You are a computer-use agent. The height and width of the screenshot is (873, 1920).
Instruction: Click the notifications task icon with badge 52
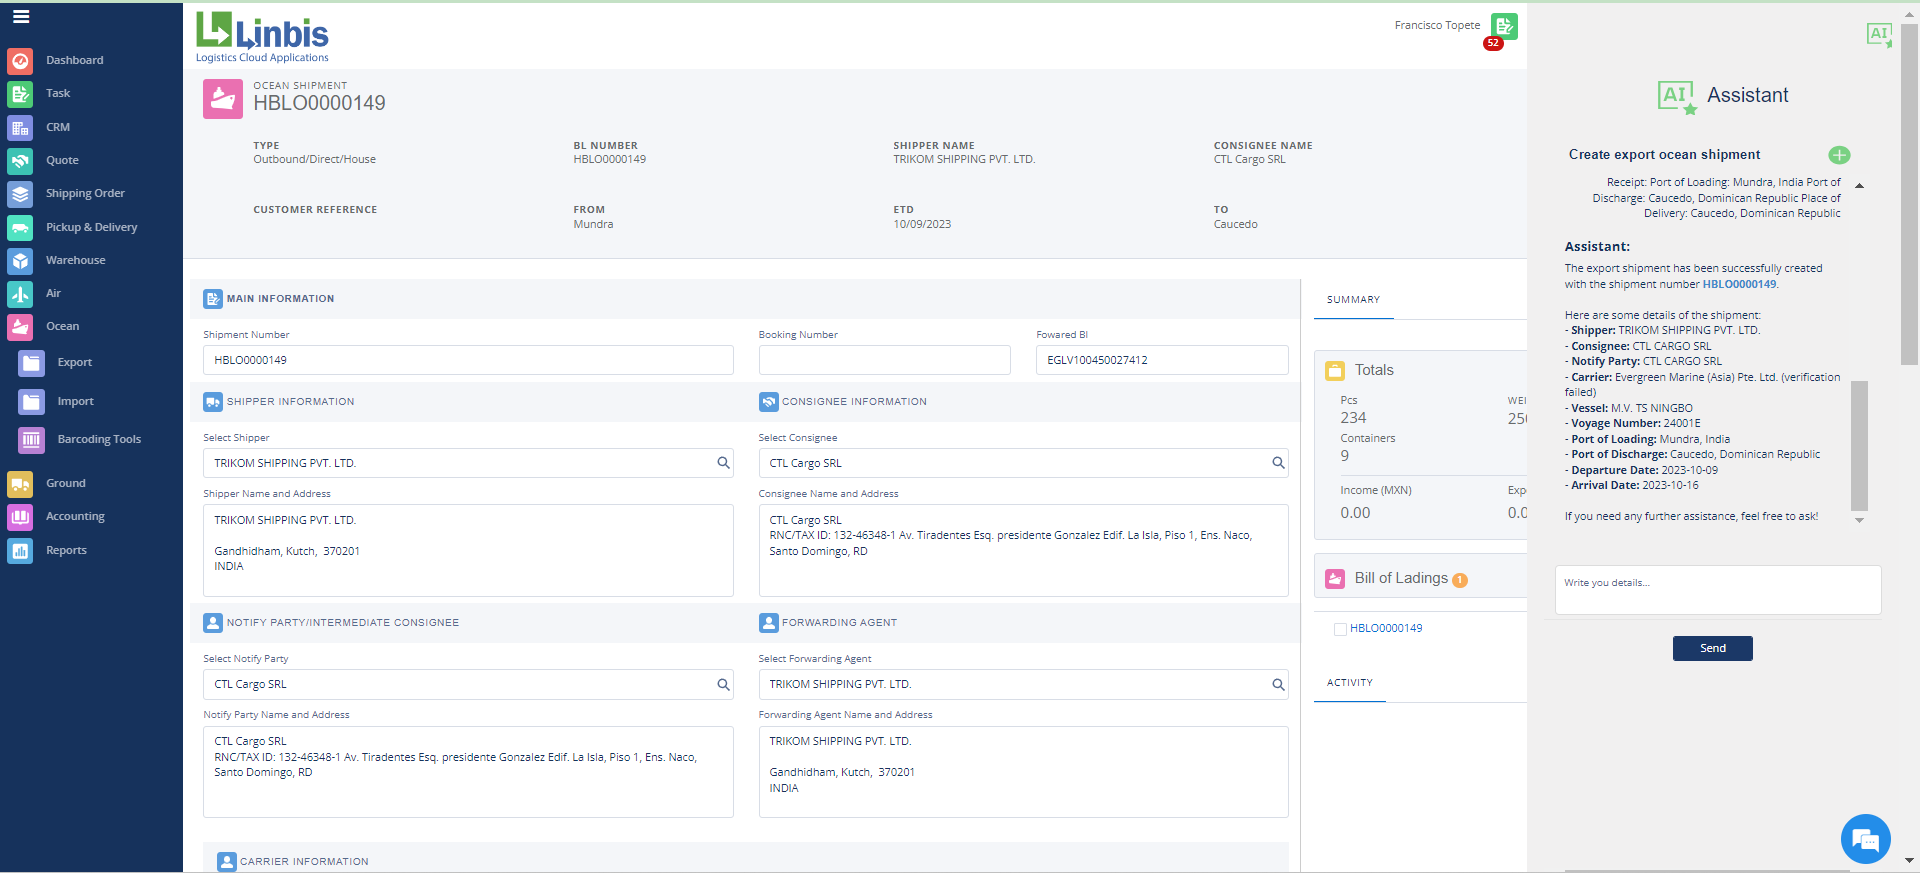click(1503, 27)
